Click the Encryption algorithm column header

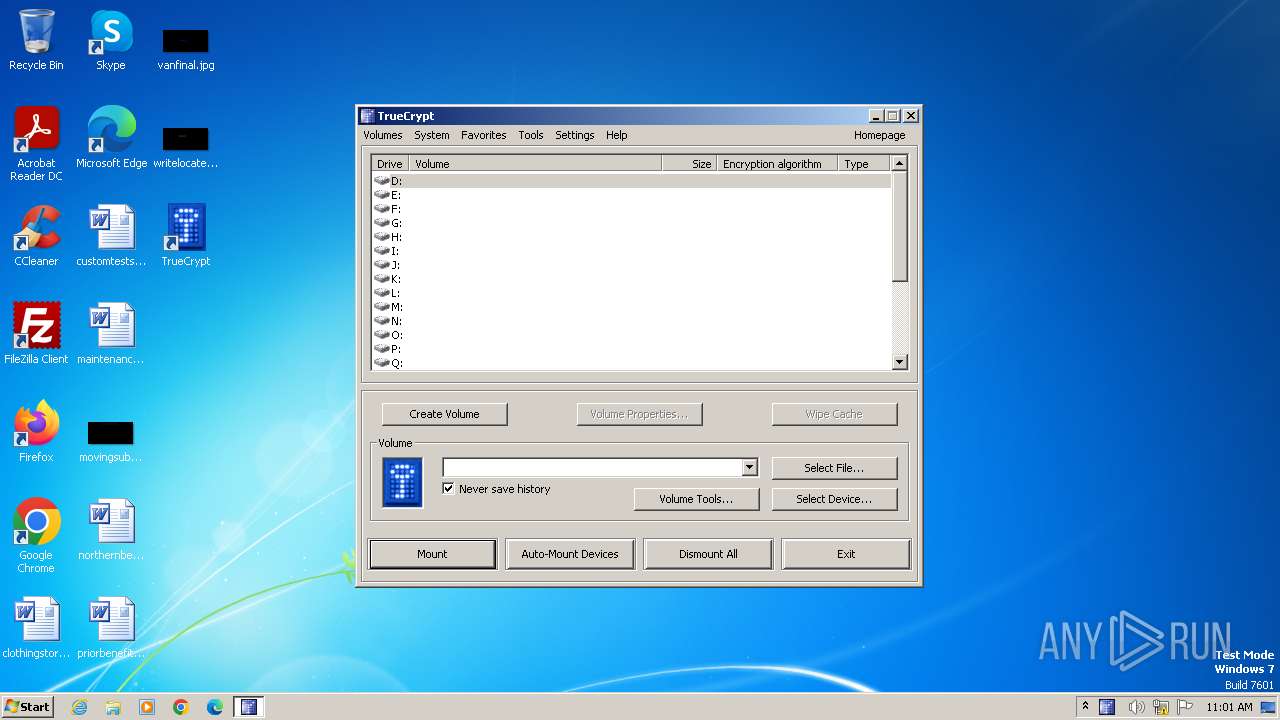pyautogui.click(x=777, y=163)
